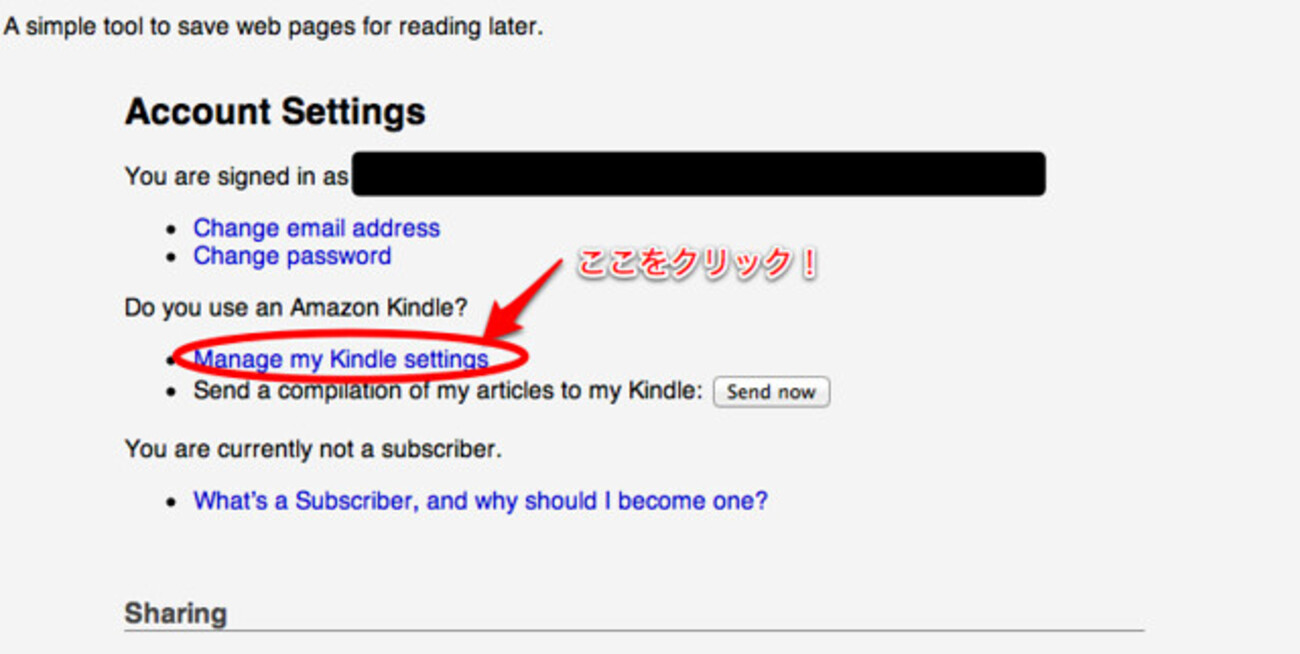This screenshot has width=1300, height=654.
Task: Open the Change password link
Action: pyautogui.click(x=292, y=256)
